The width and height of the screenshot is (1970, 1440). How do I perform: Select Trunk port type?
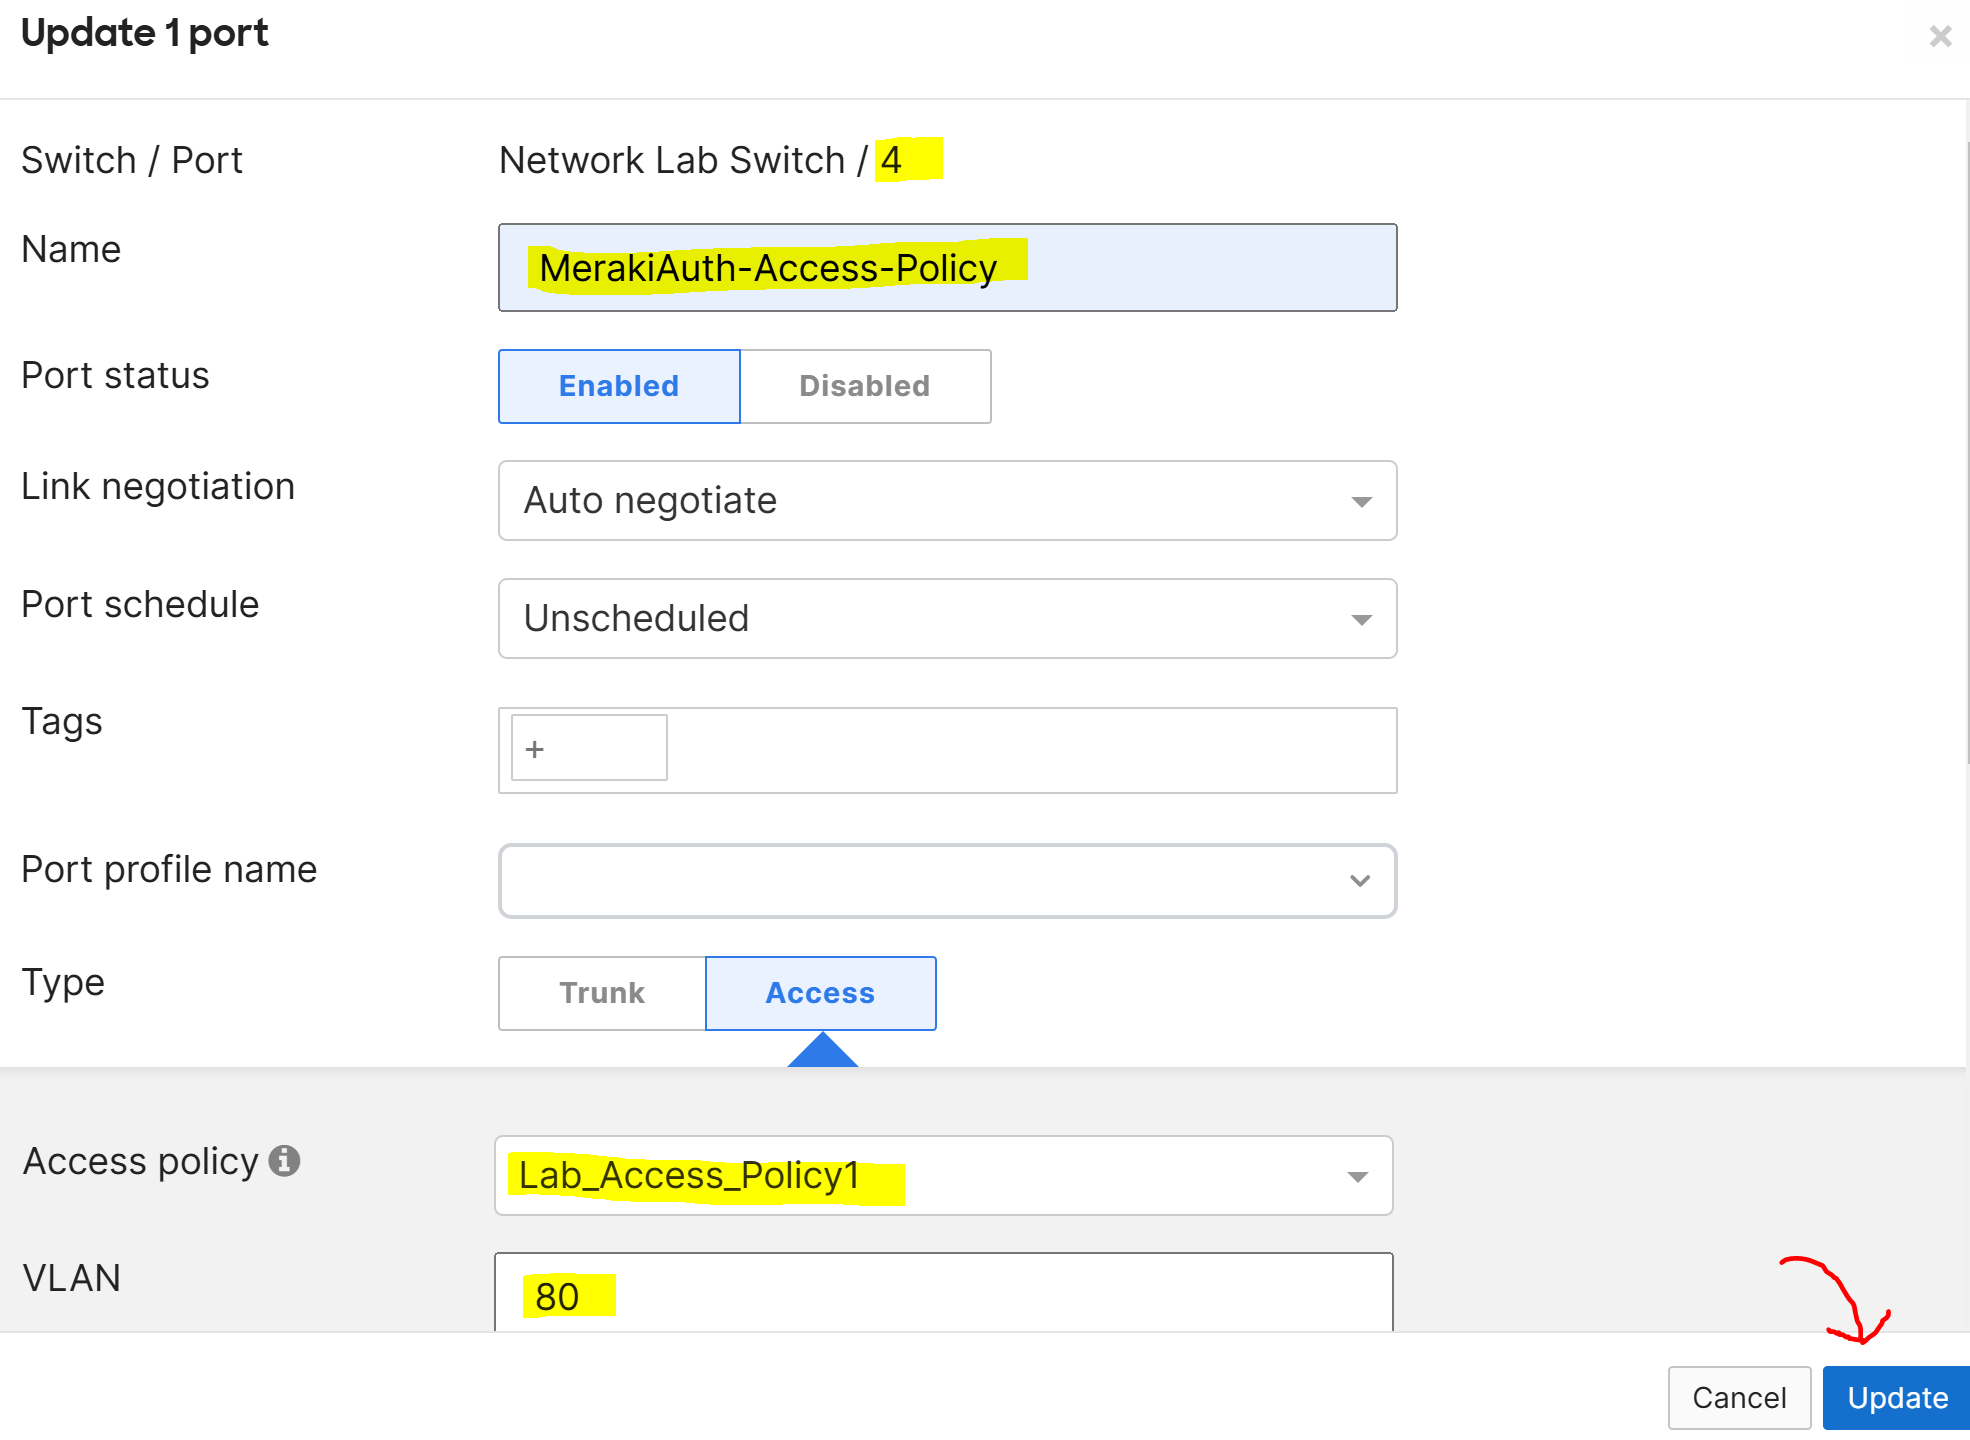tap(602, 993)
